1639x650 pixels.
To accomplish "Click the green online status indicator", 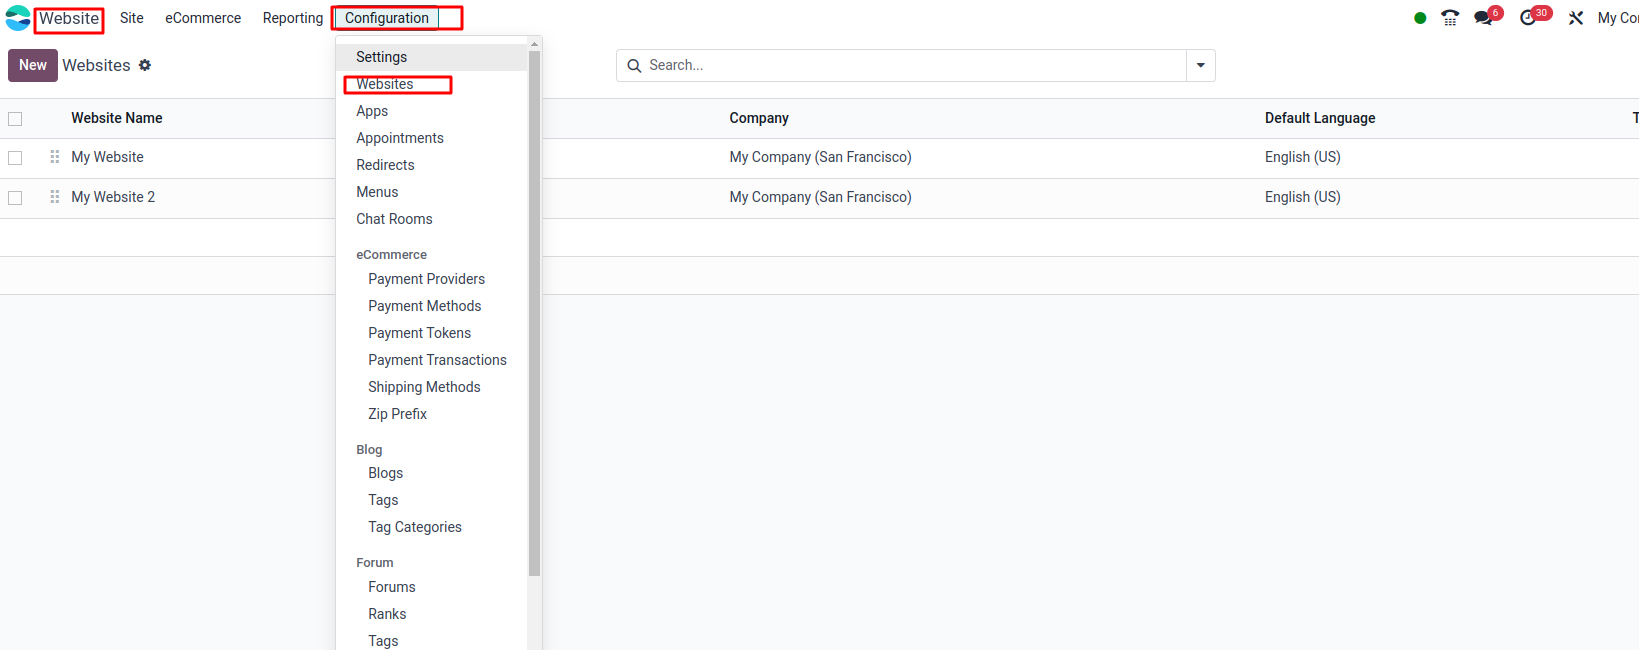I will pyautogui.click(x=1420, y=18).
